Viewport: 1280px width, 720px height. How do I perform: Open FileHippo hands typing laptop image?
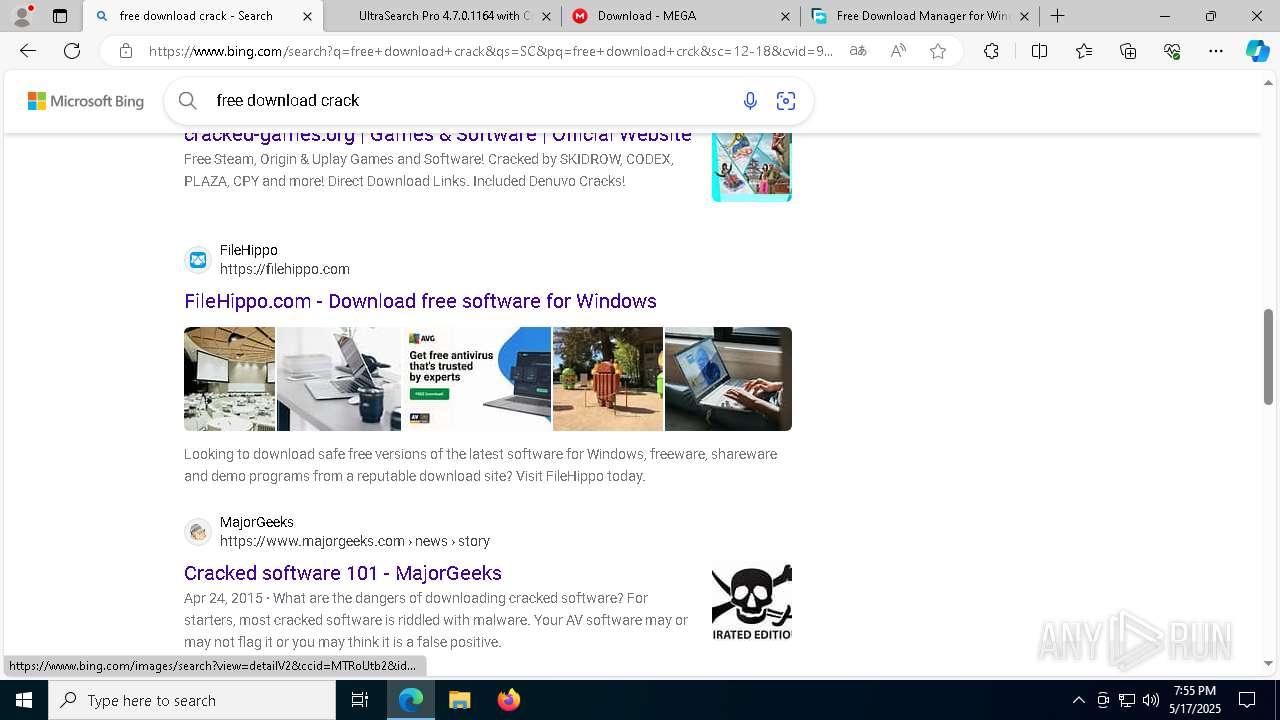click(x=728, y=379)
